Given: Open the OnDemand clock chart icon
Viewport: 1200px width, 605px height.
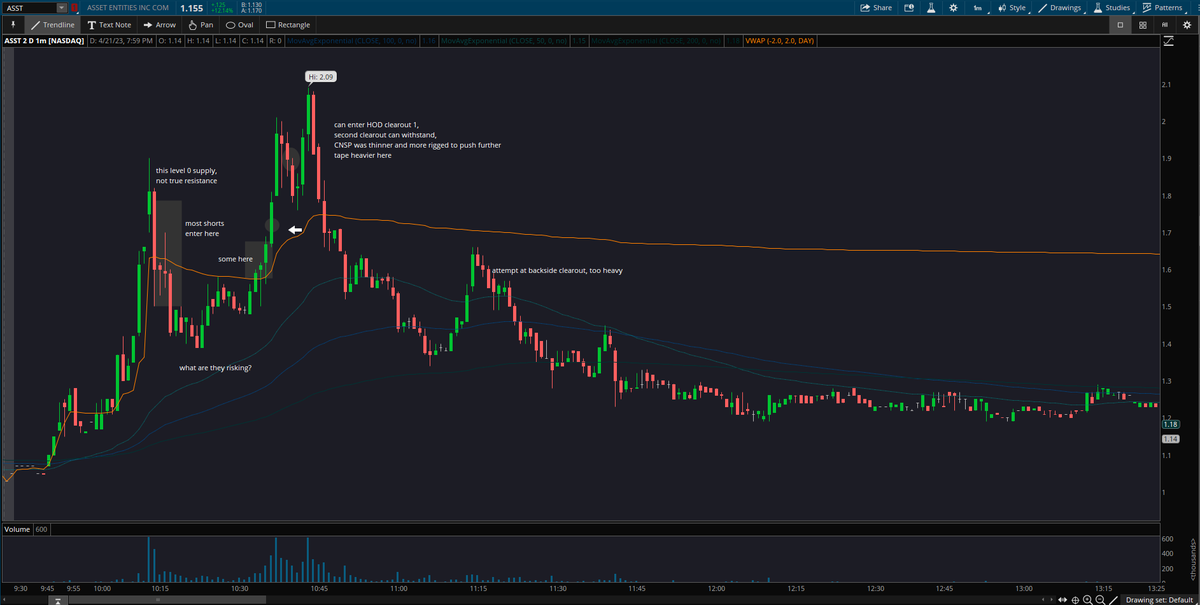Looking at the screenshot, I should (x=909, y=8).
